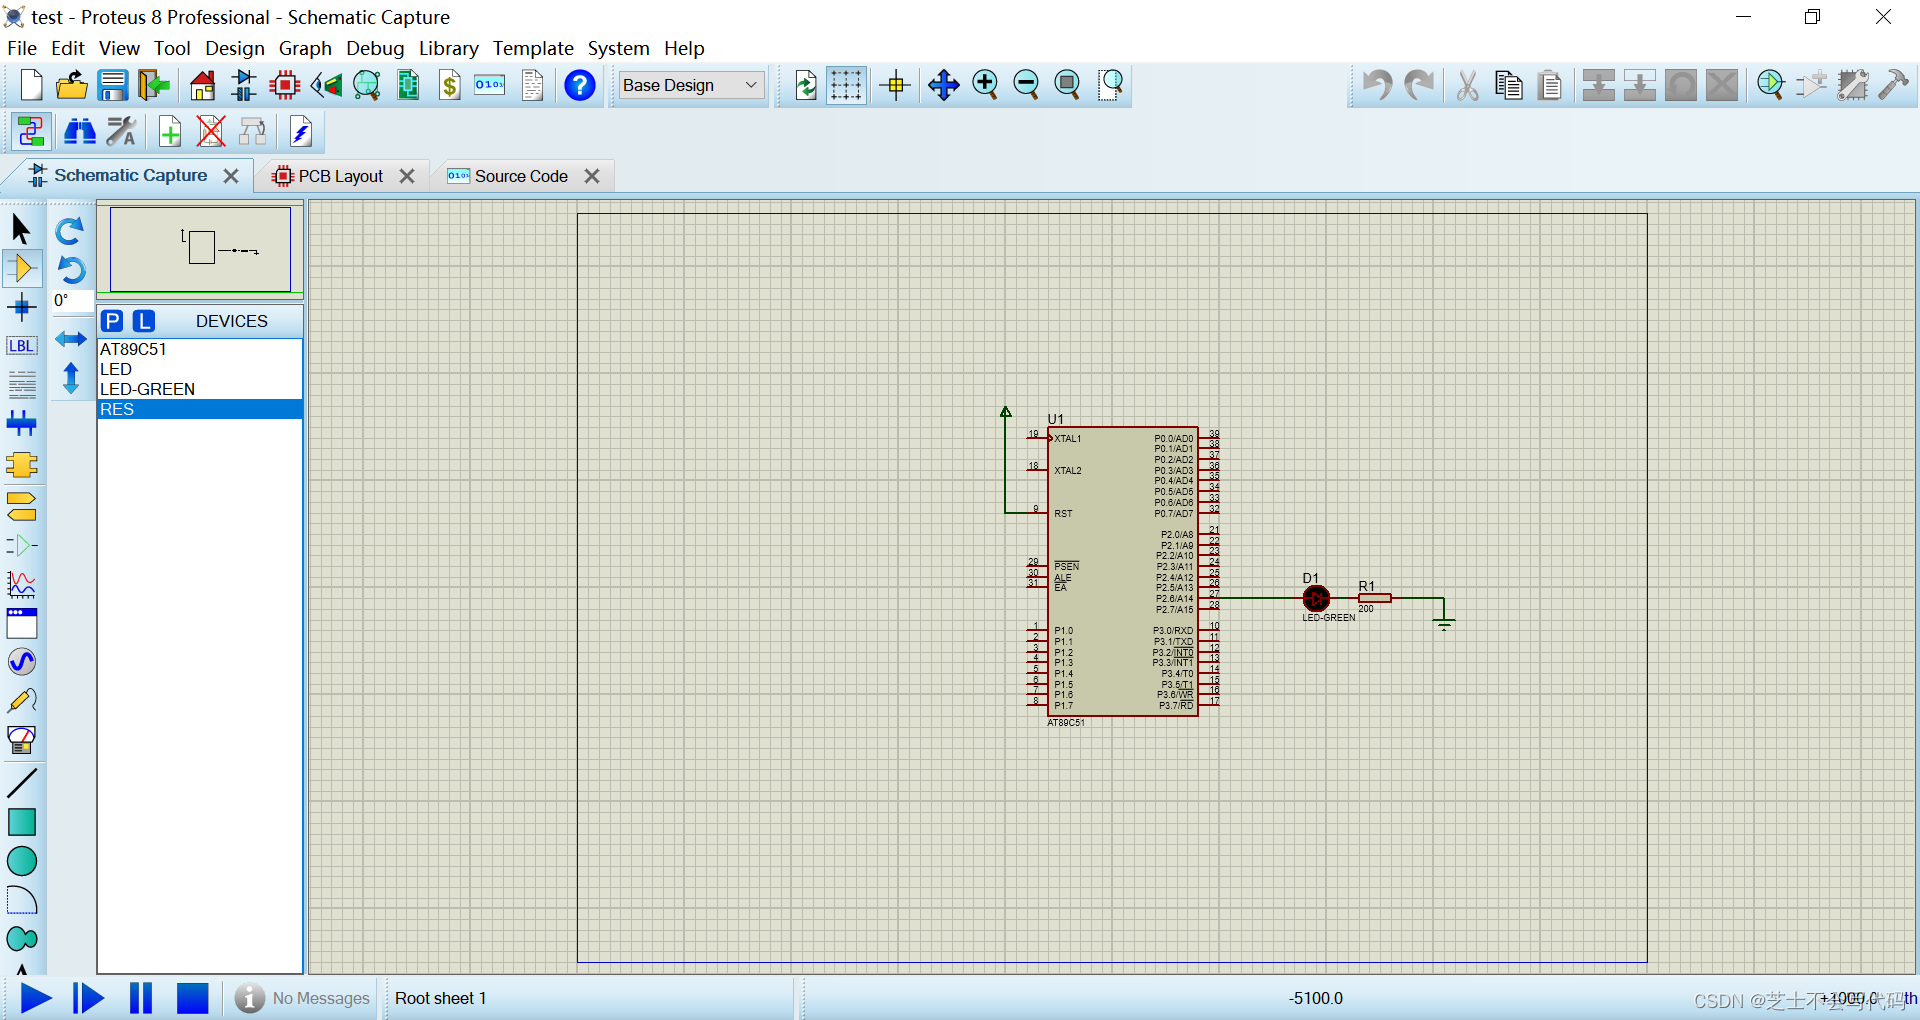Viewport: 1920px width, 1020px height.
Task: Click the Paste from clipboard icon
Action: [x=1550, y=85]
